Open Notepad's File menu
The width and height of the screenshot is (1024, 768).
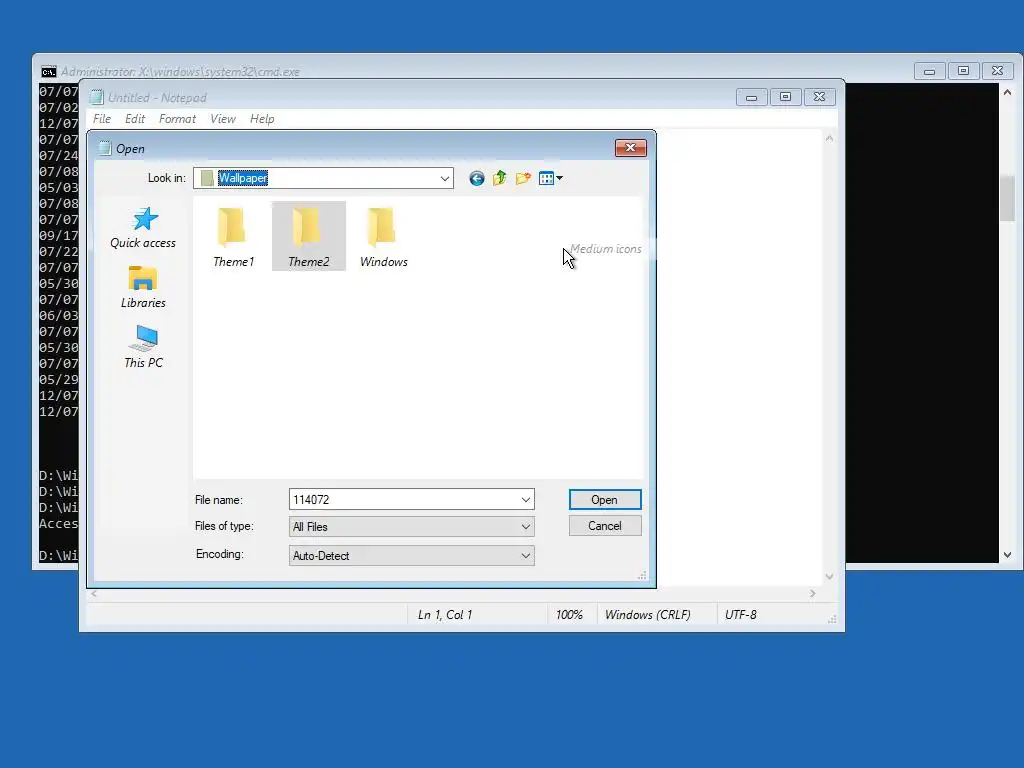pyautogui.click(x=102, y=119)
